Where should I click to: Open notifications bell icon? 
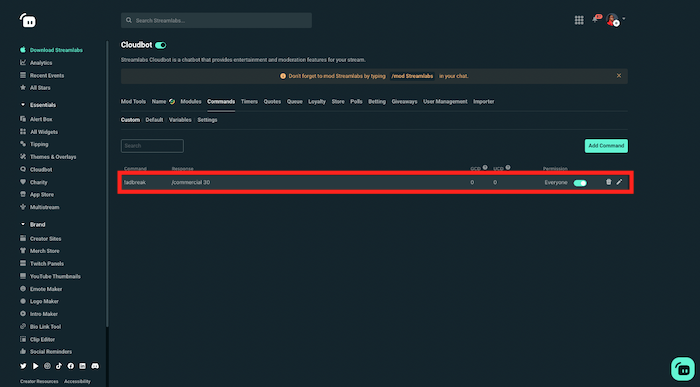pyautogui.click(x=596, y=19)
